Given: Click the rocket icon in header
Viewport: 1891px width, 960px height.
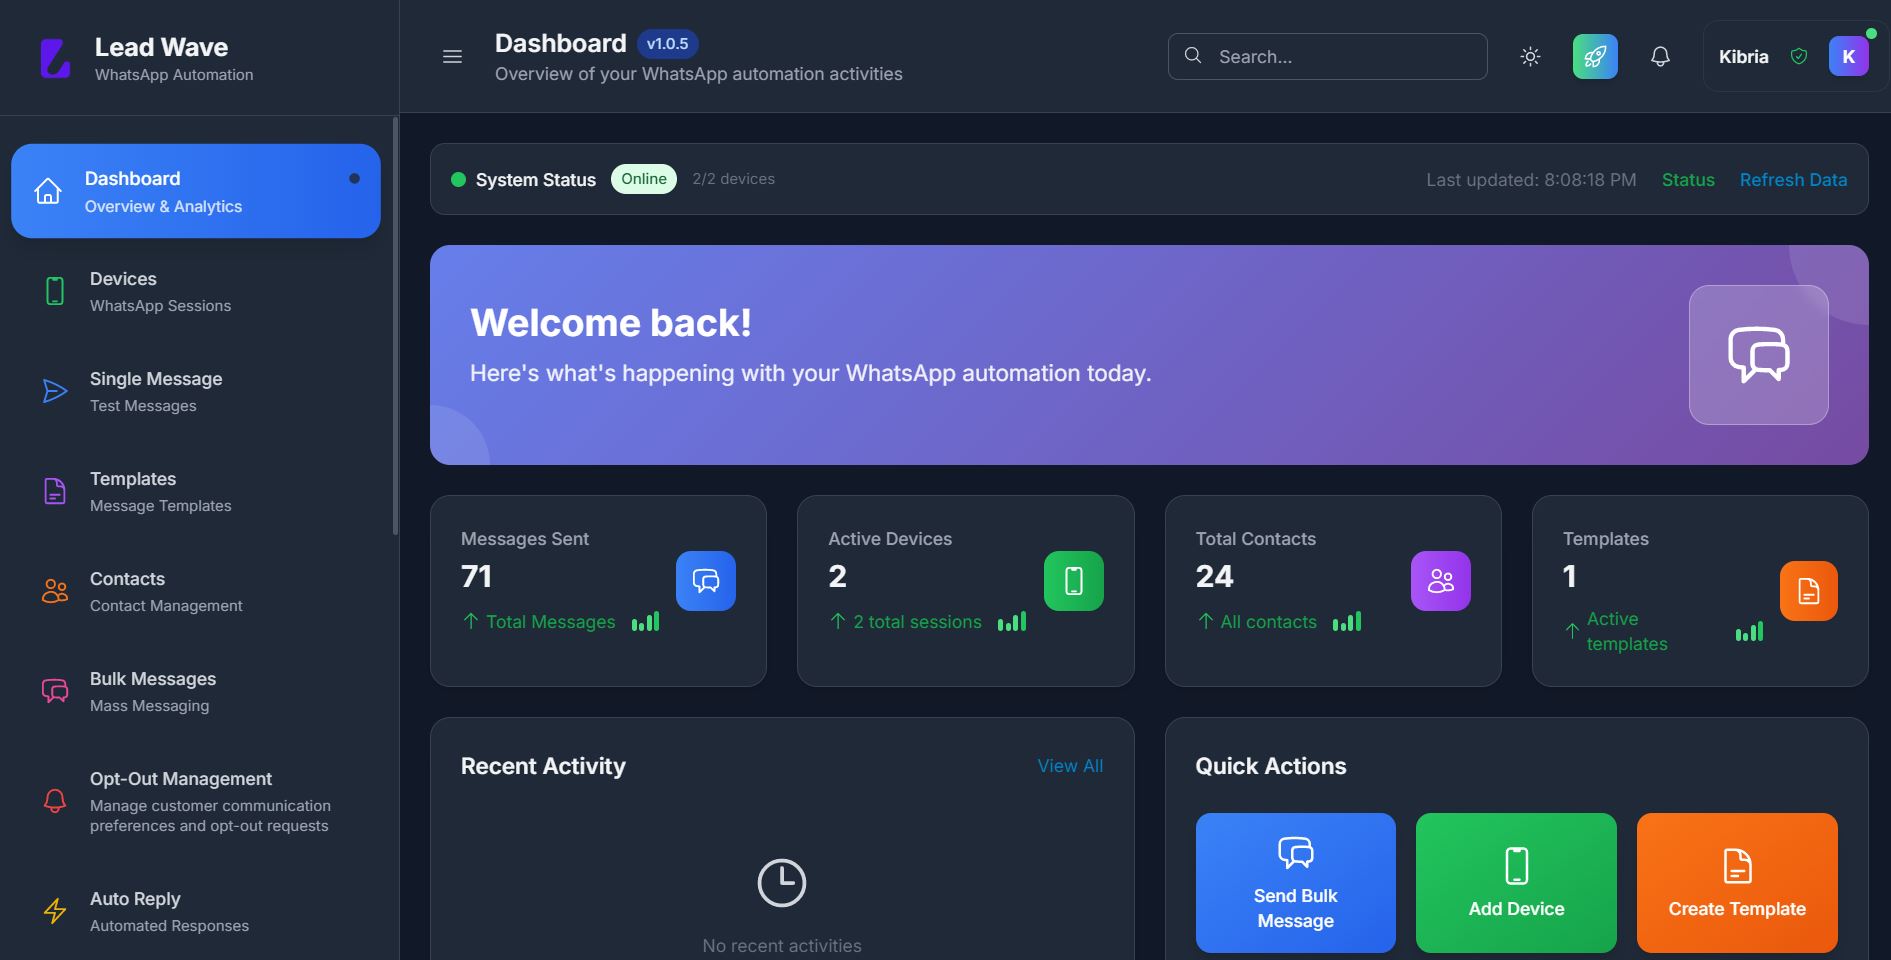Looking at the screenshot, I should (1594, 57).
